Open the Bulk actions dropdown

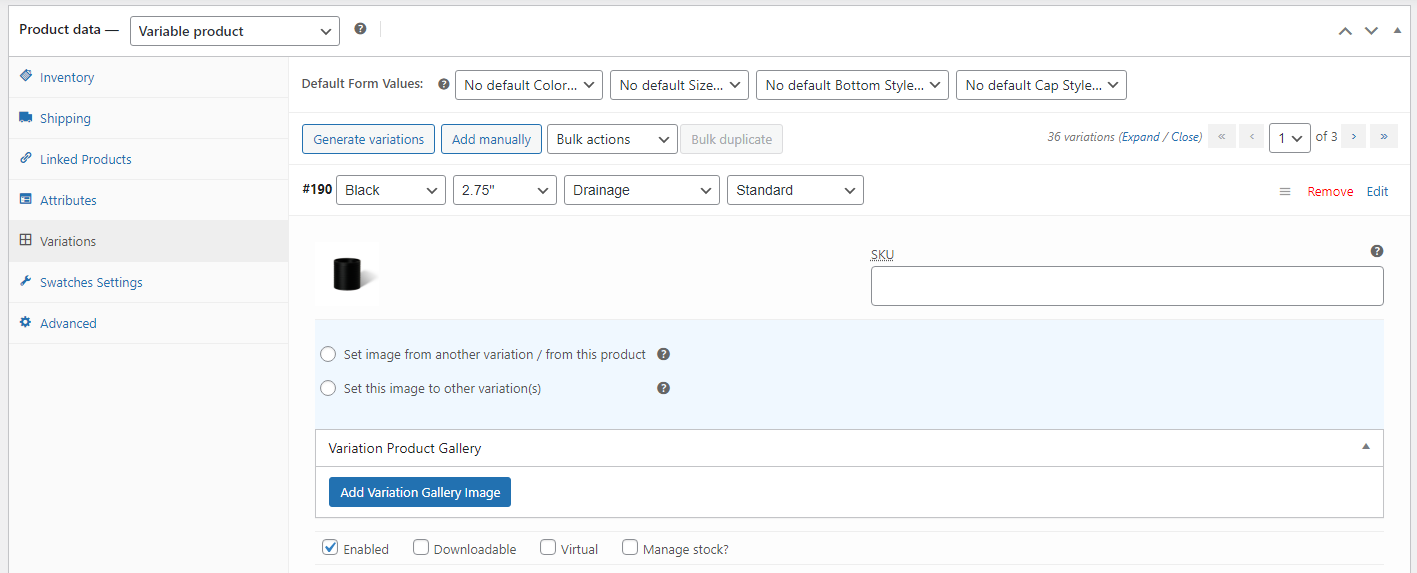612,139
